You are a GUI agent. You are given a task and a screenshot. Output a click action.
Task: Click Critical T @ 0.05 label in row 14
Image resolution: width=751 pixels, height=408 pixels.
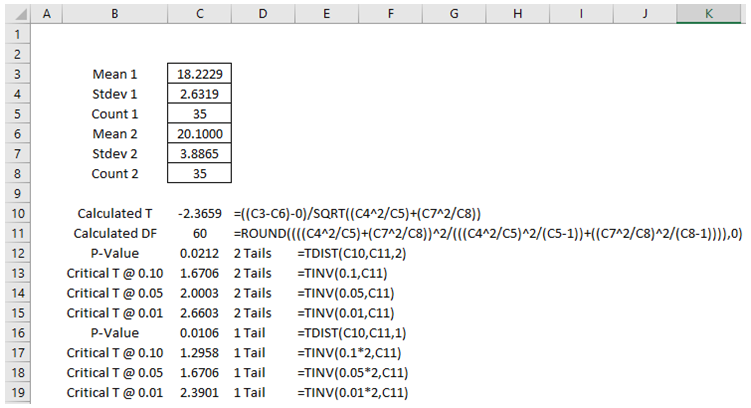115,293
